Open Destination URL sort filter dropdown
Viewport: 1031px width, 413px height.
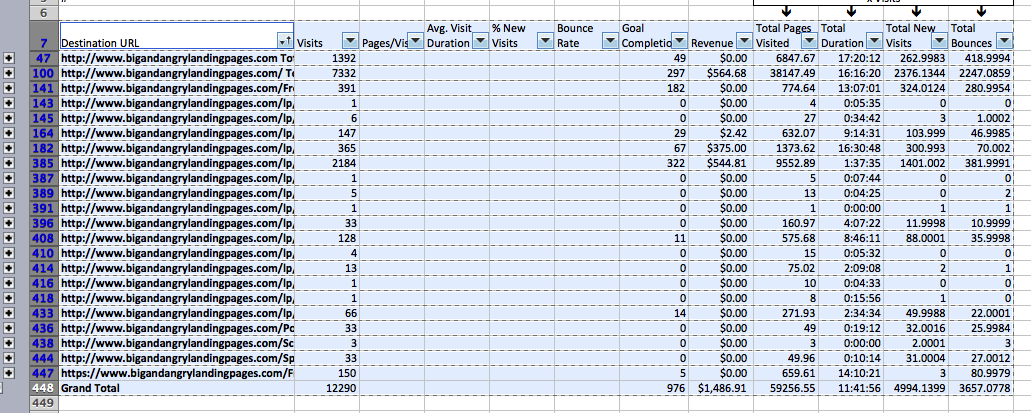click(x=285, y=42)
